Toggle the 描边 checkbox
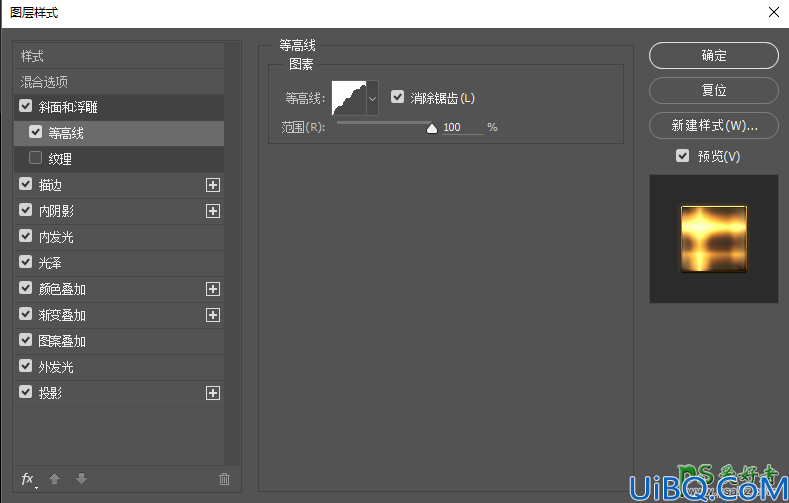The height and width of the screenshot is (503, 789). (25, 184)
